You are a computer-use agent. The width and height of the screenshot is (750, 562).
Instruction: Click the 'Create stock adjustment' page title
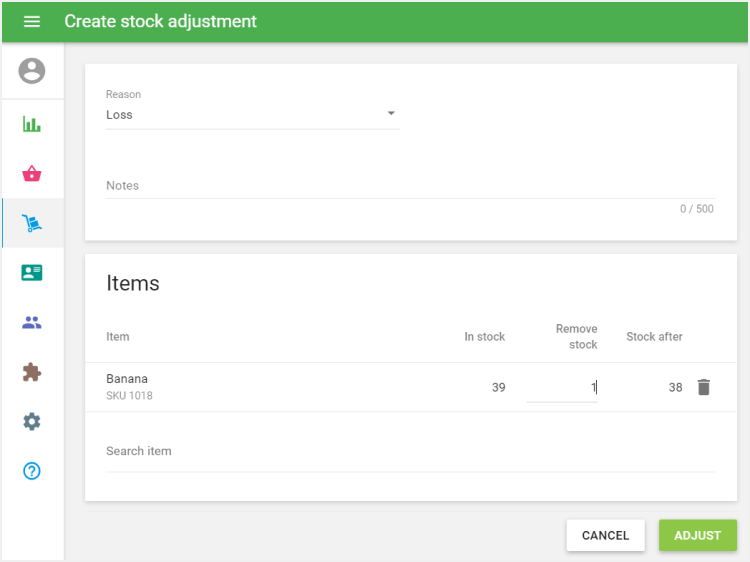[160, 21]
